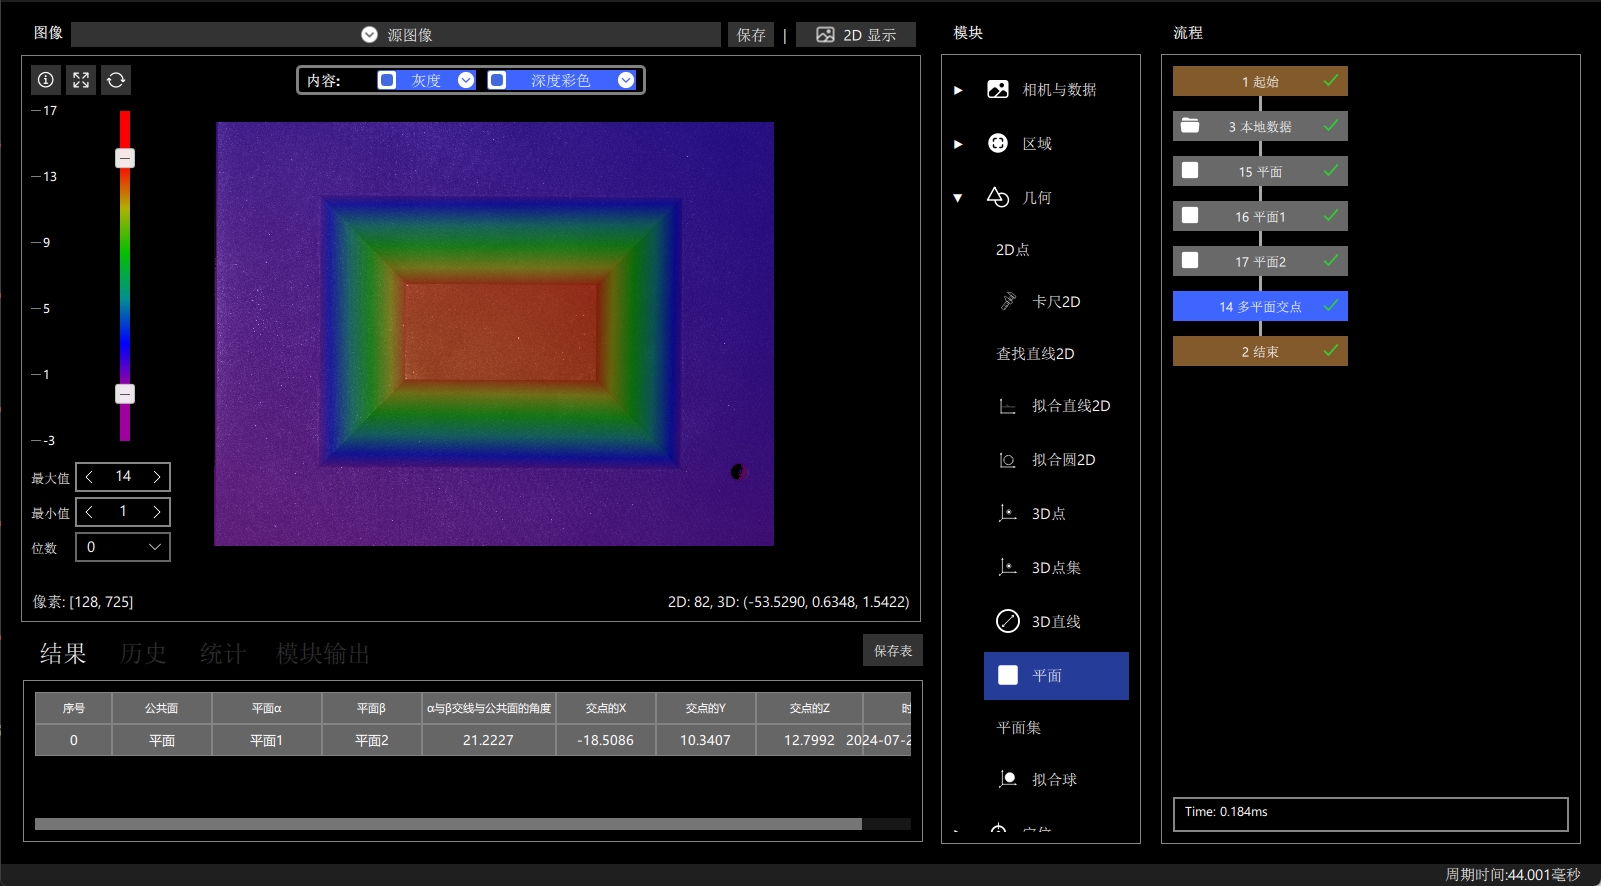Click the results table horizontal scrollbar
This screenshot has width=1601, height=886.
click(448, 824)
